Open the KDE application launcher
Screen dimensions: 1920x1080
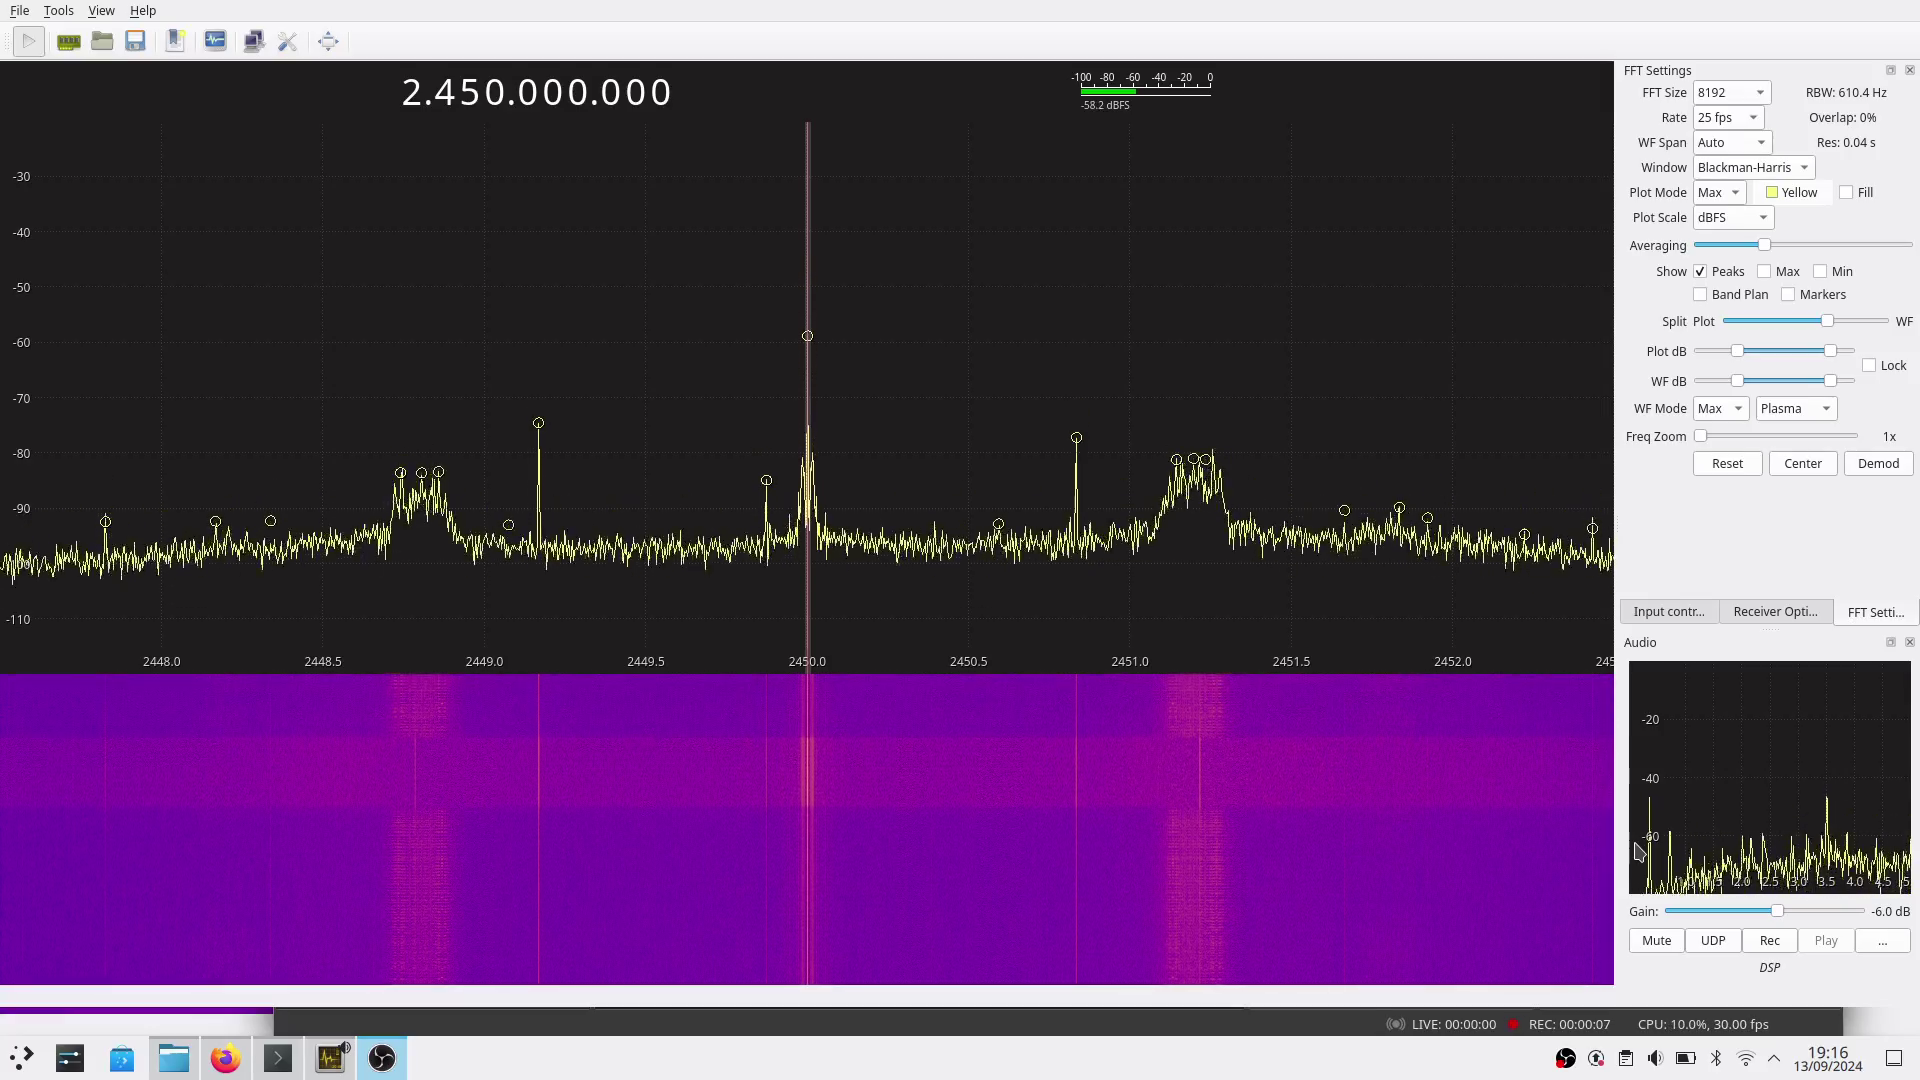22,1058
